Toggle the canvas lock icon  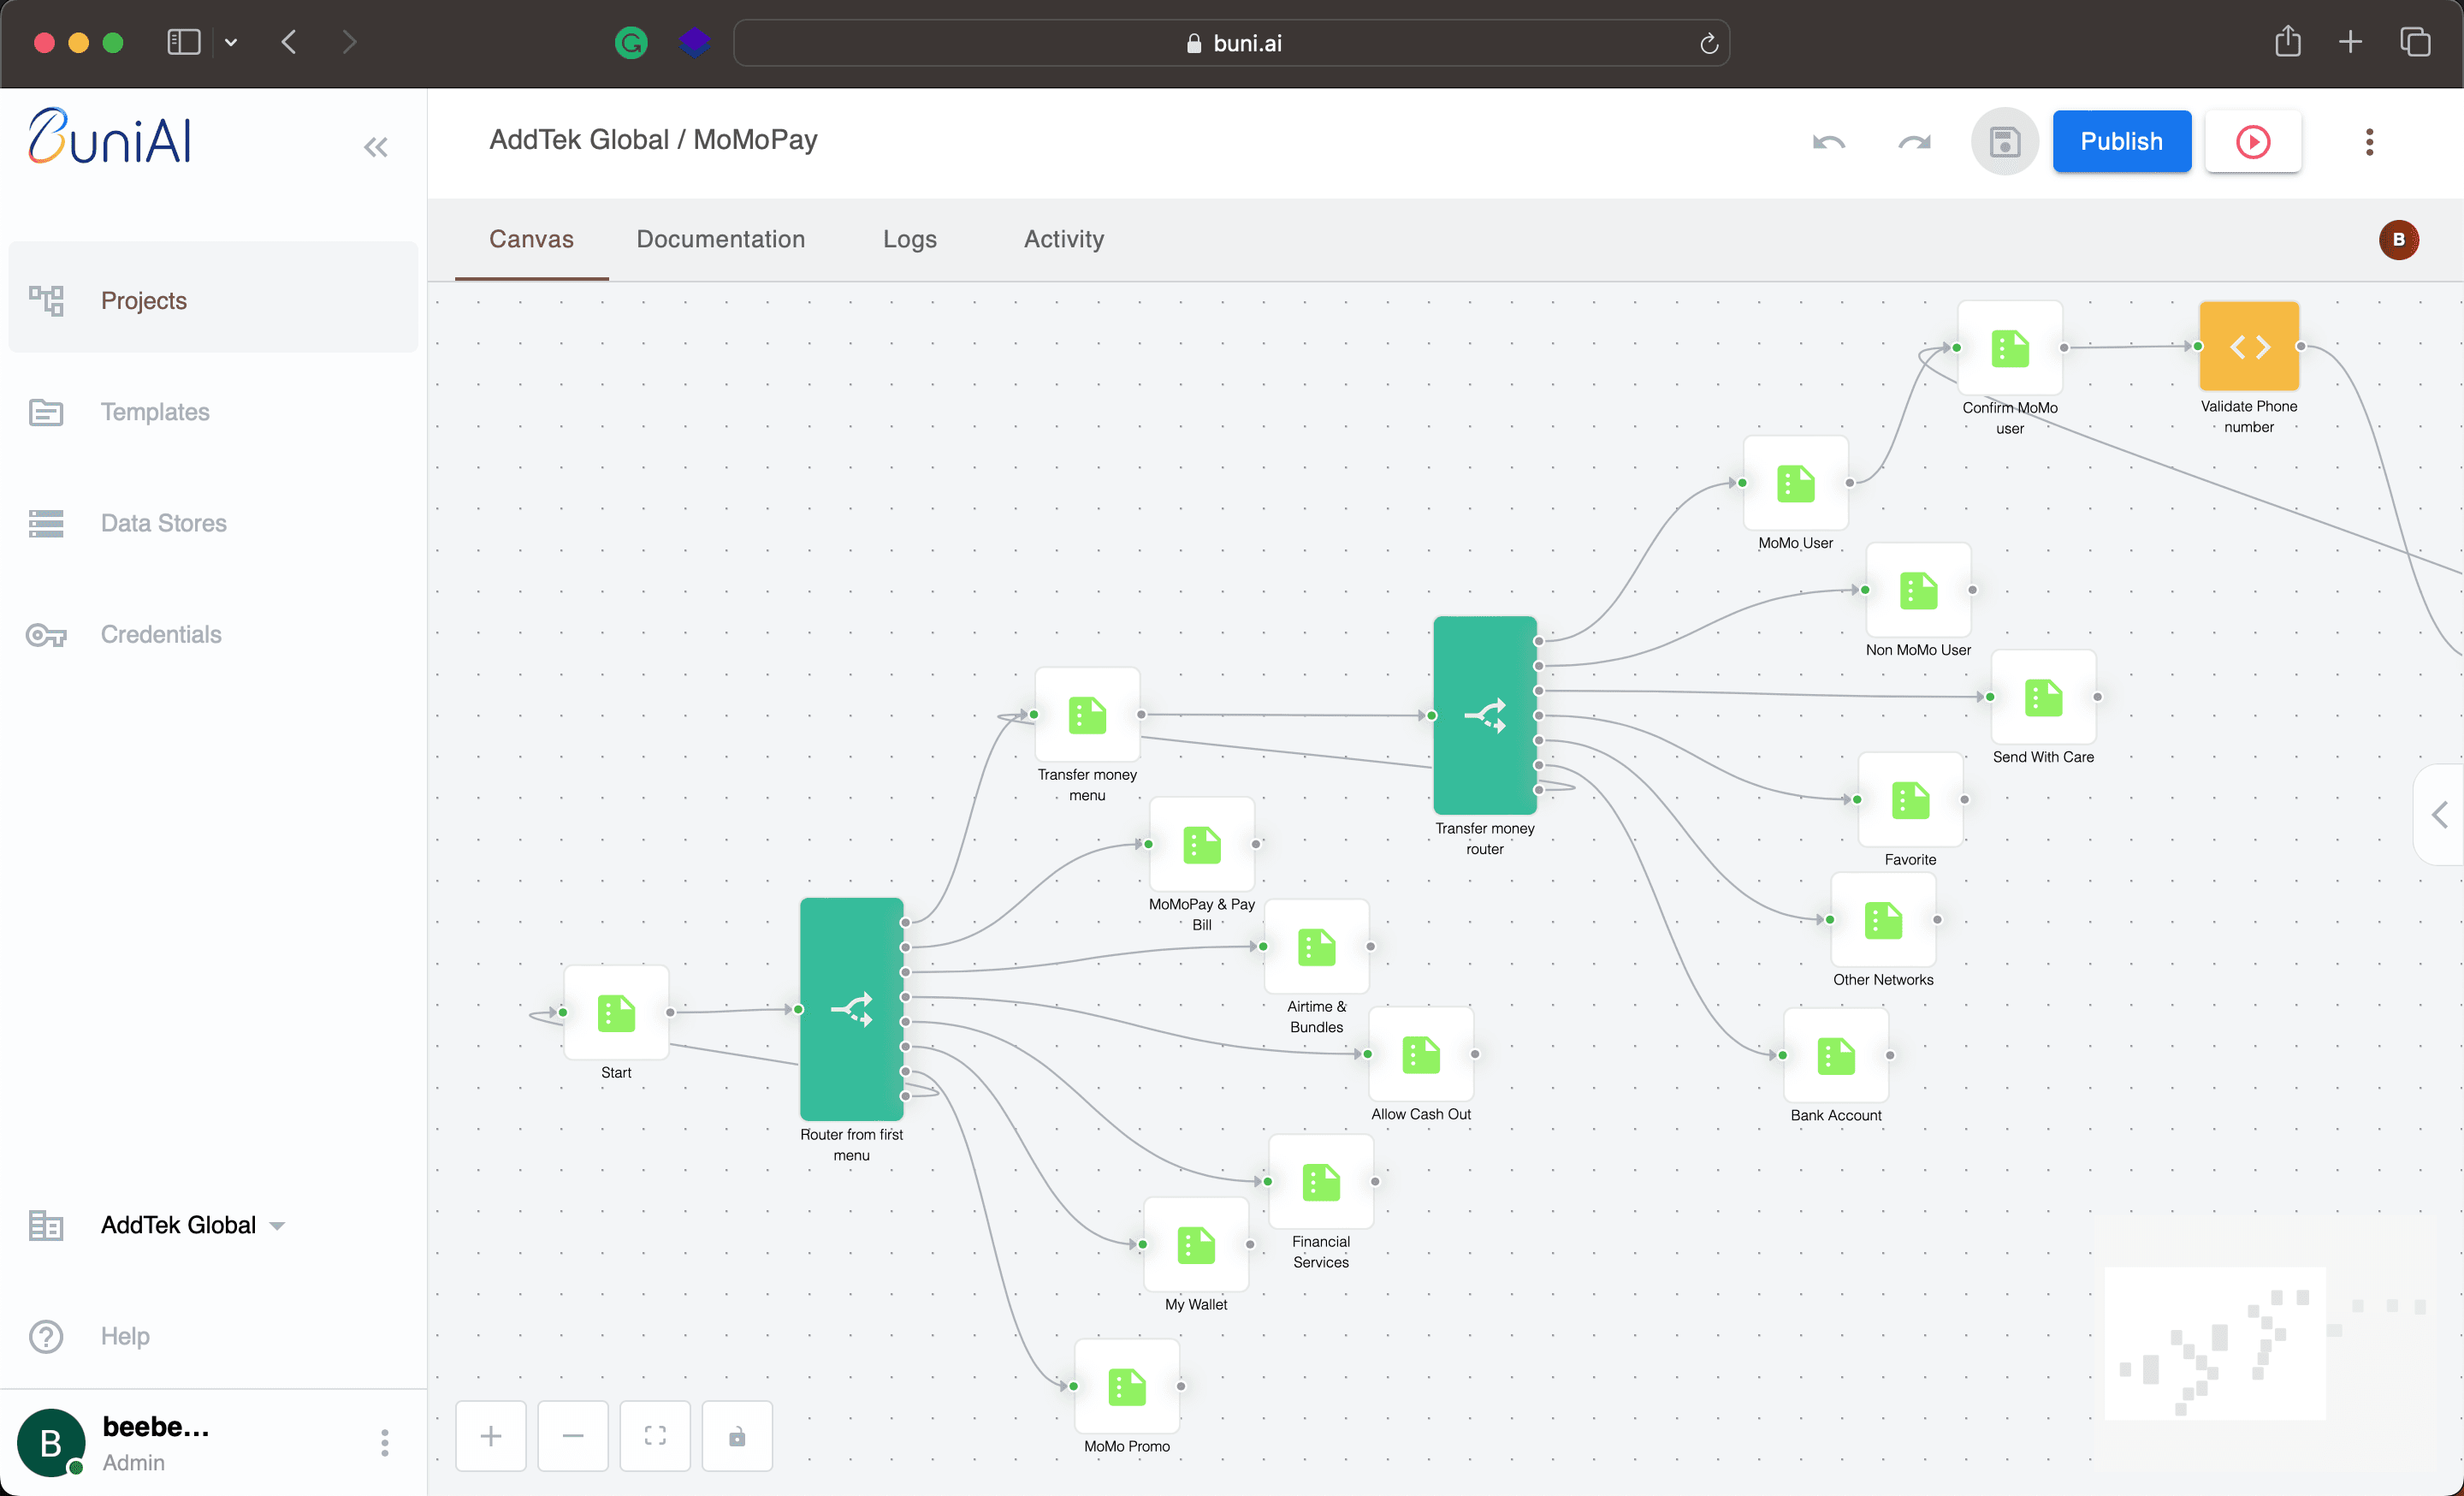(737, 1436)
